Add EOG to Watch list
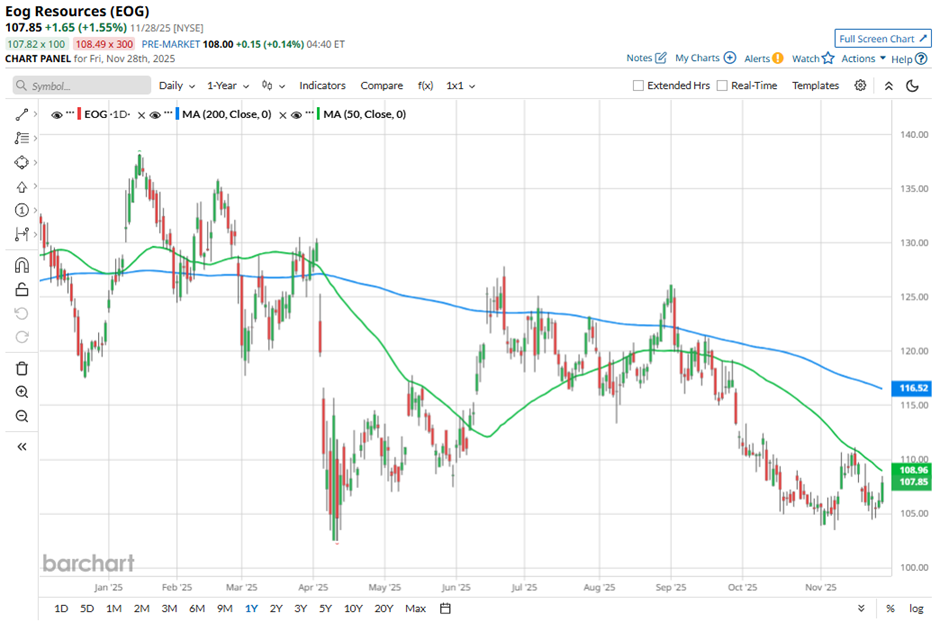Image resolution: width=940 pixels, height=631 pixels. pos(813,58)
